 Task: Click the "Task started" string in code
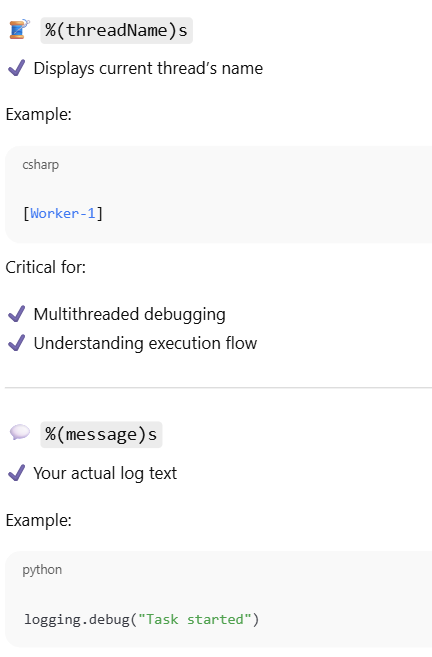[x=195, y=619]
